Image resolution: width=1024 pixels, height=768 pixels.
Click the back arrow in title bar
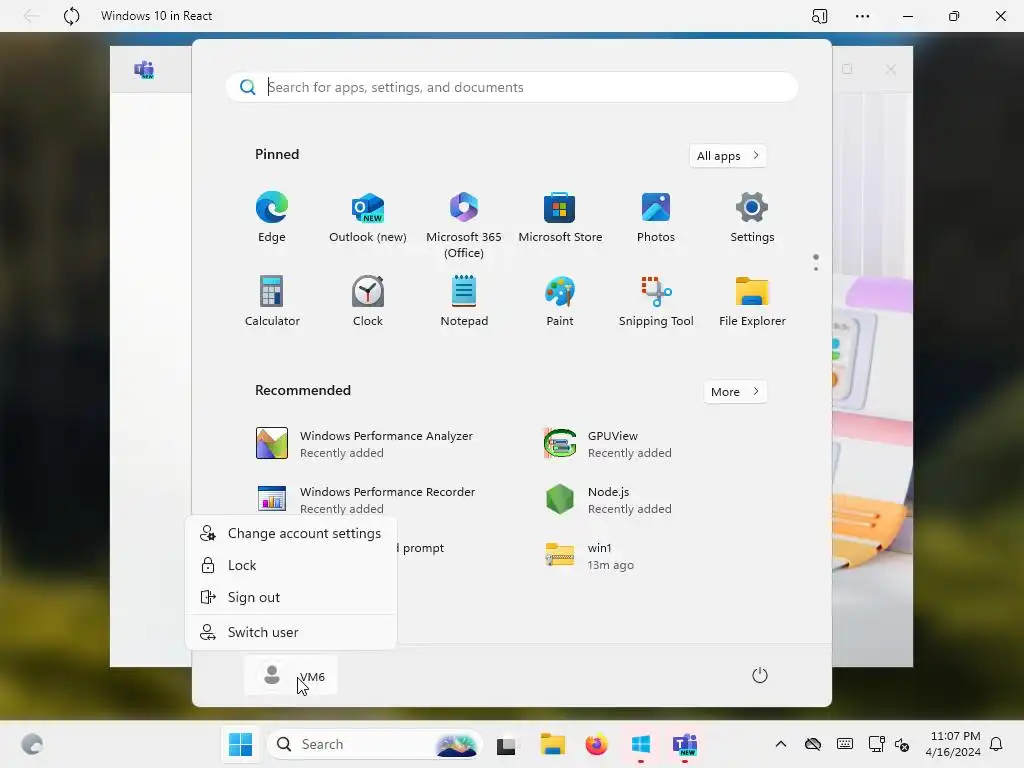[31, 16]
